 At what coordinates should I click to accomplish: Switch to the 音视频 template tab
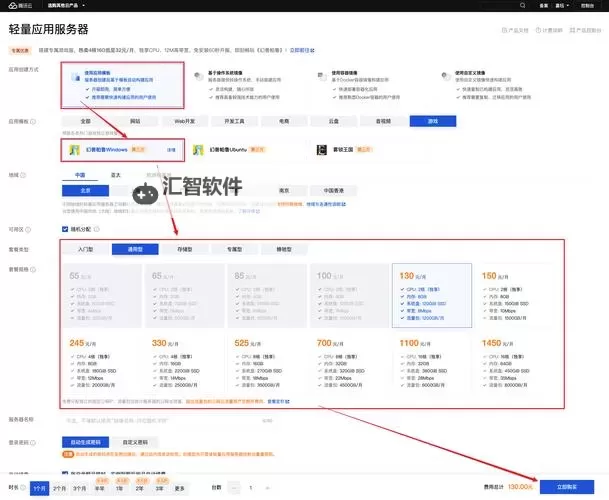pyautogui.click(x=383, y=121)
